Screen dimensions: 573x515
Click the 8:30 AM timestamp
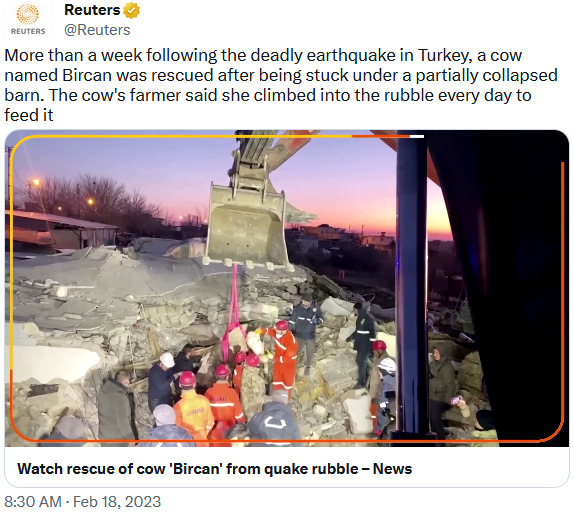click(x=33, y=501)
